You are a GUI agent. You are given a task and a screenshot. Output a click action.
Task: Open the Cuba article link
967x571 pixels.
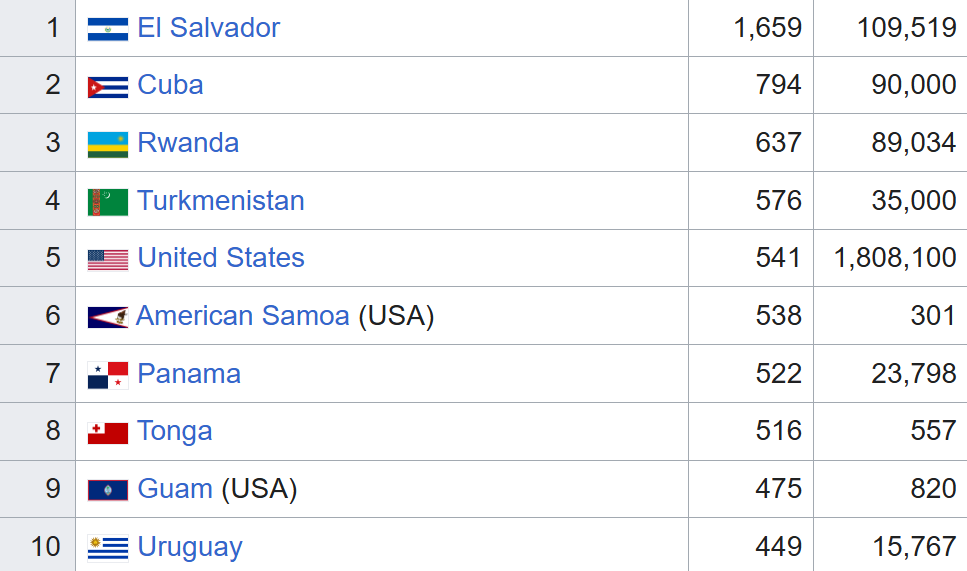point(170,85)
